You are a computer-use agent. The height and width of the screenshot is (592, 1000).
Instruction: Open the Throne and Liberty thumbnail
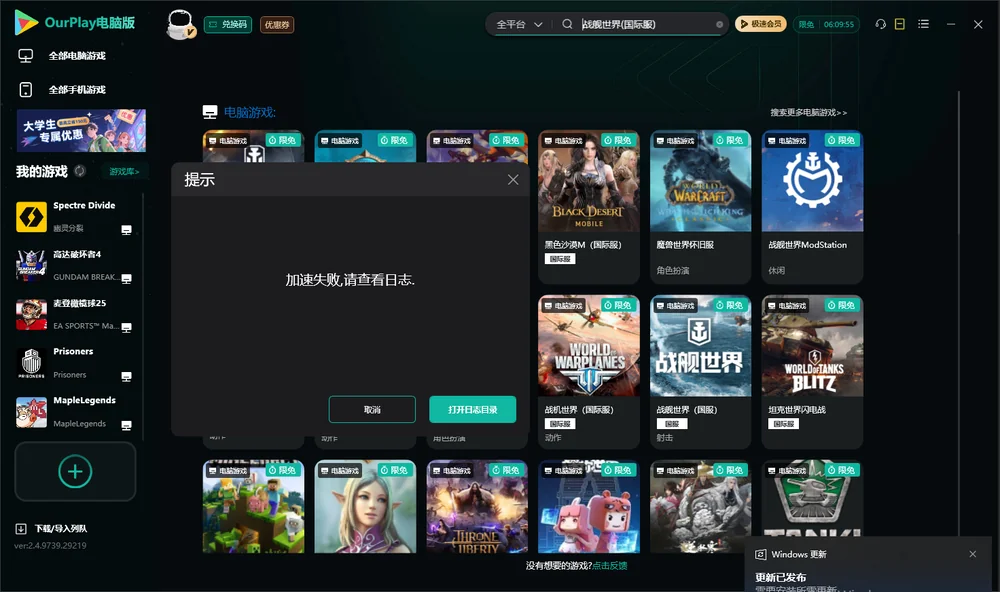tap(477, 507)
